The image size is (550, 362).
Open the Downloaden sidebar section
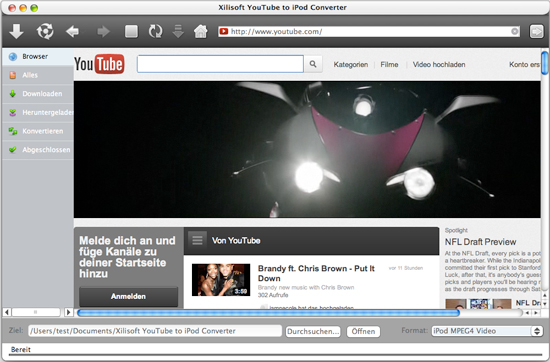(x=38, y=94)
